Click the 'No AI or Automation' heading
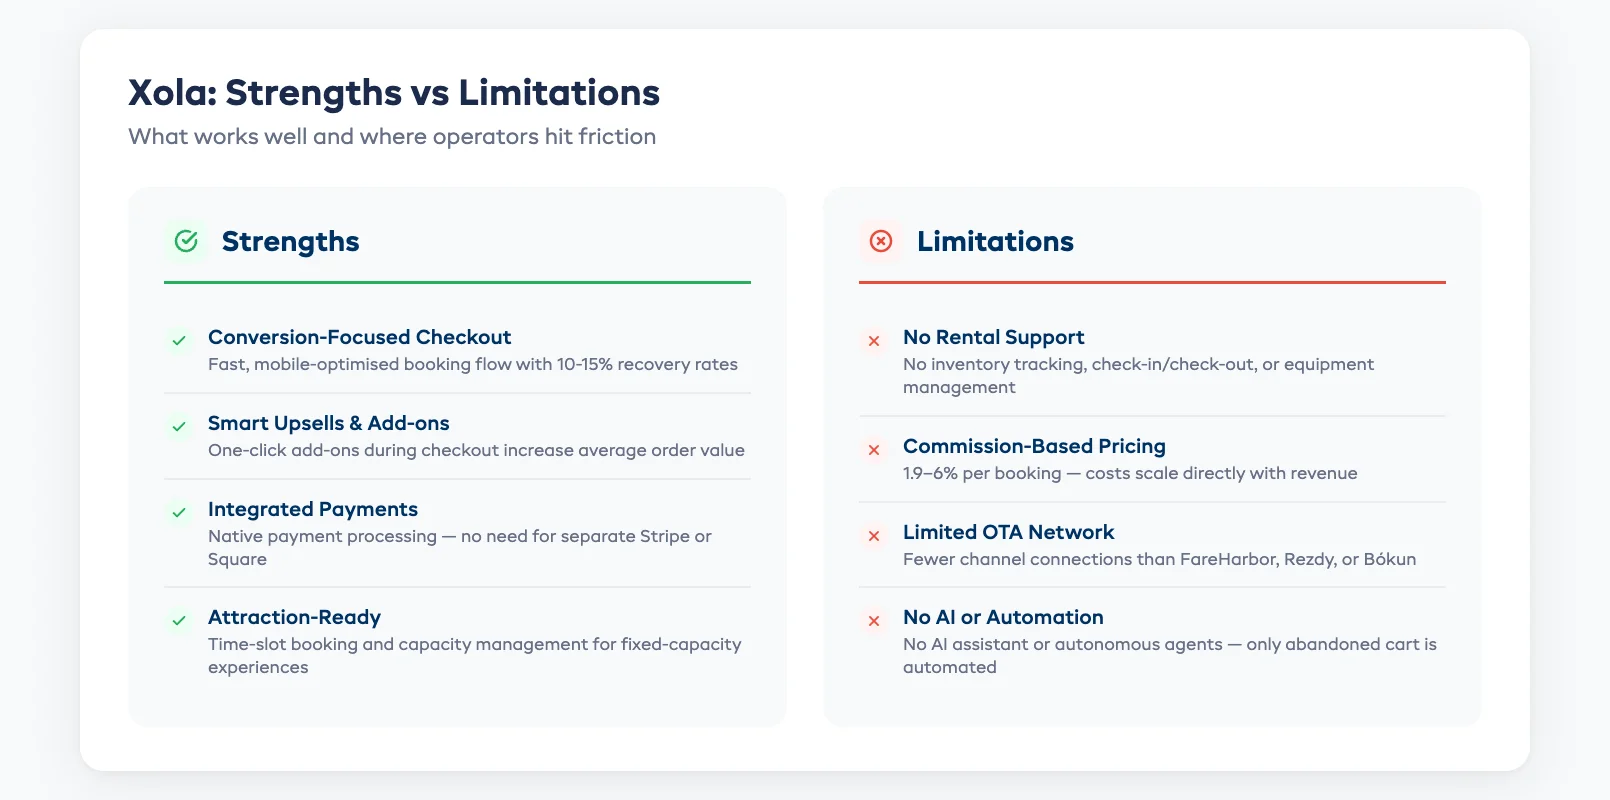This screenshot has height=800, width=1610. pyautogui.click(x=1003, y=617)
